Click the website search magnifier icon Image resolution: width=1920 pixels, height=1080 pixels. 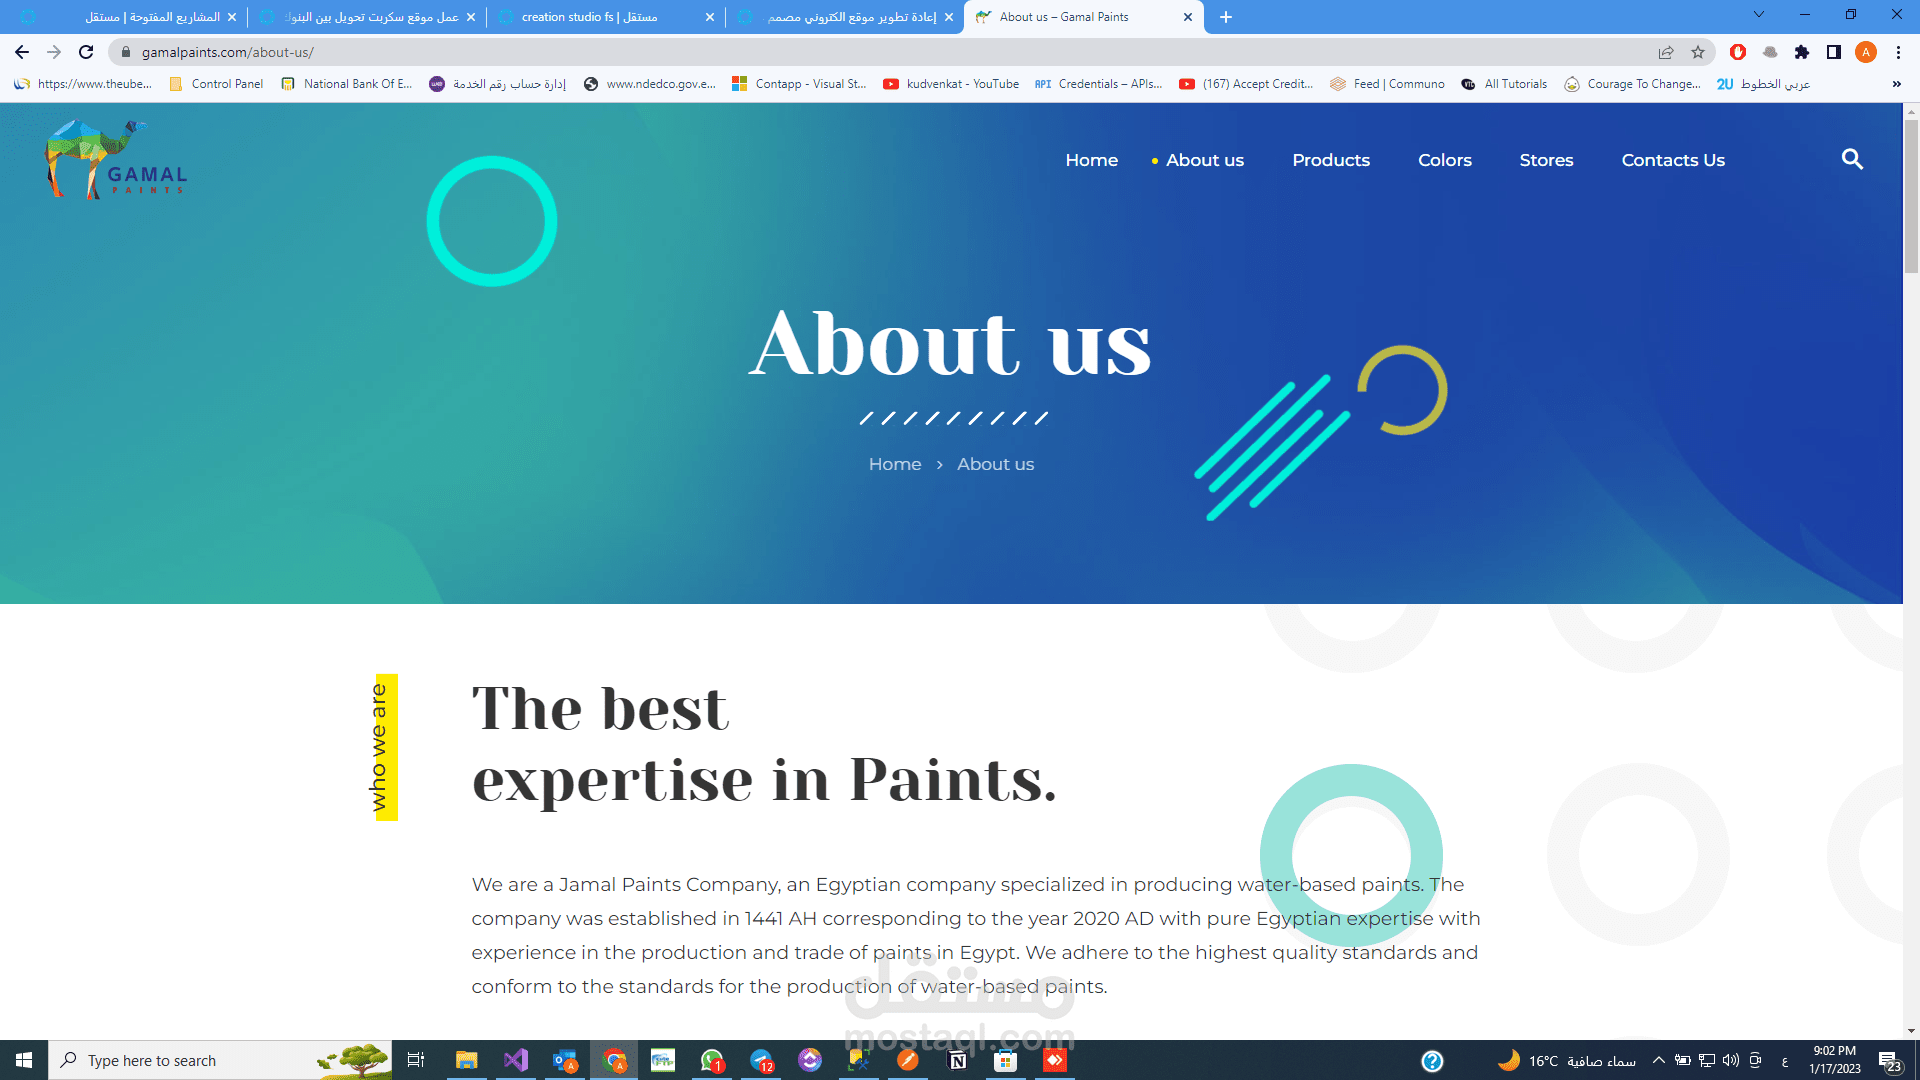click(1852, 160)
